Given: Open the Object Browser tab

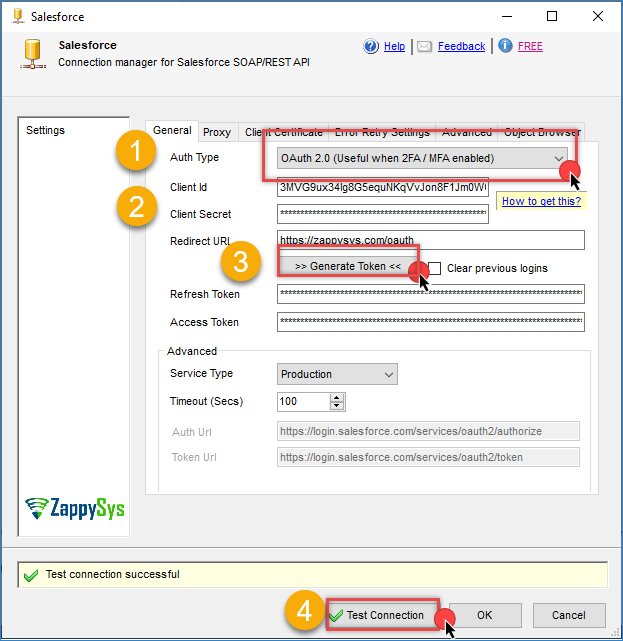Looking at the screenshot, I should click(x=541, y=132).
